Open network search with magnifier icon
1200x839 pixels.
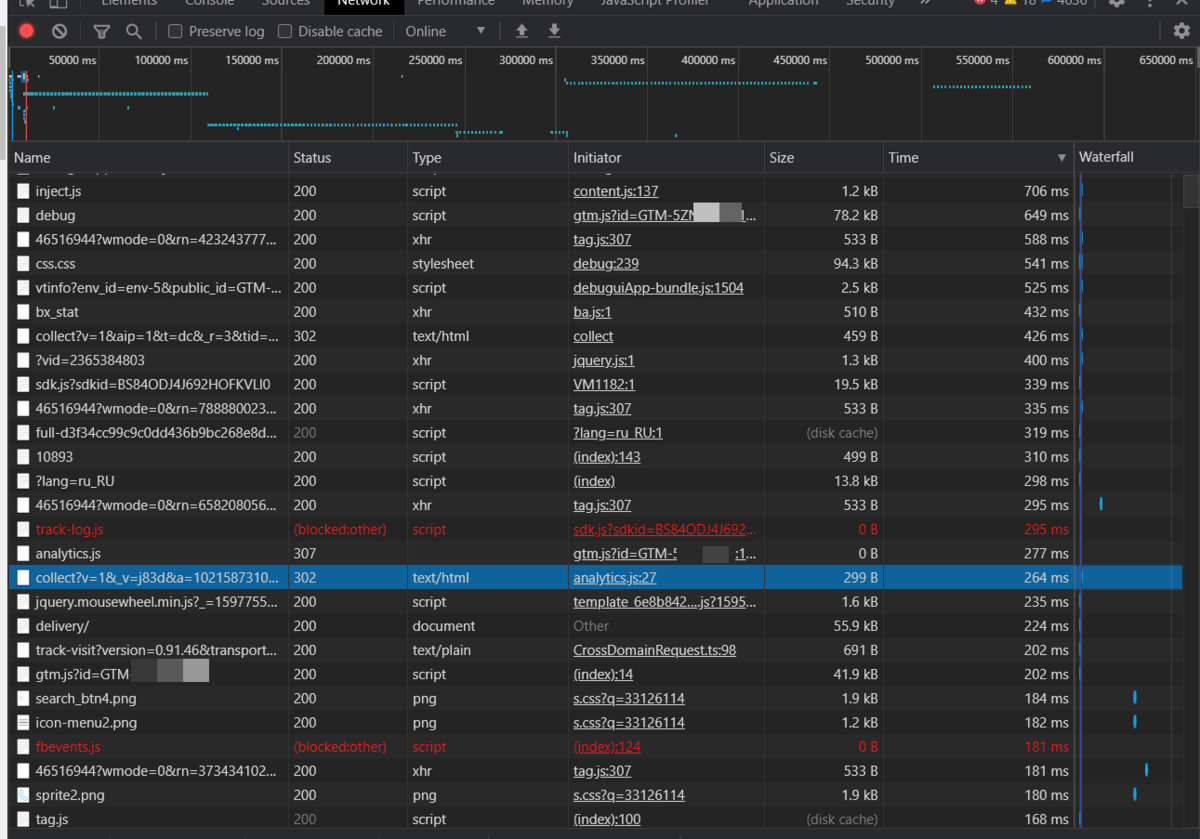pos(134,31)
